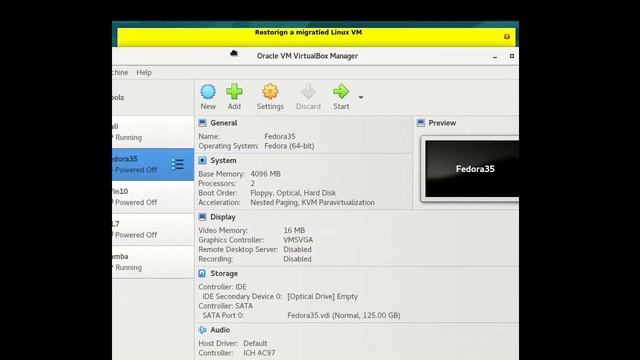This screenshot has width=640, height=360.
Task: Select the Samba running machine entry
Action: coord(153,262)
